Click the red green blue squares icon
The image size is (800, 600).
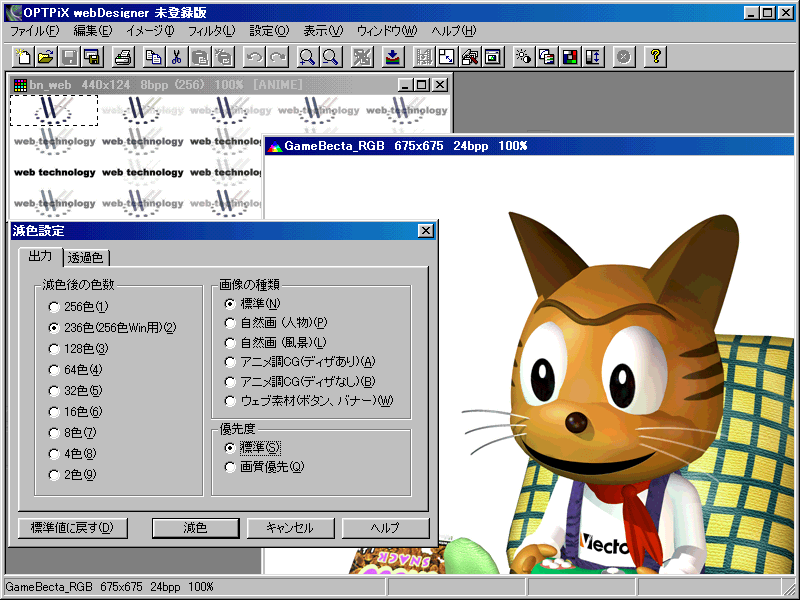click(570, 57)
